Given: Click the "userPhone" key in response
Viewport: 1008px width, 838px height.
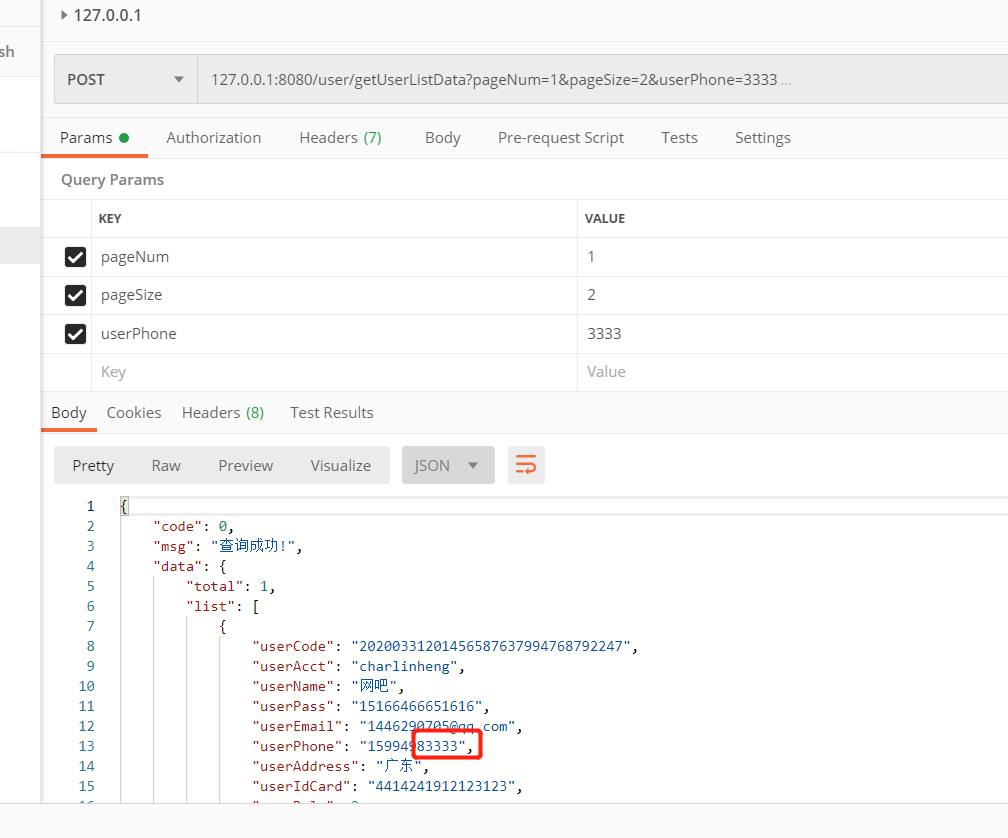Looking at the screenshot, I should pyautogui.click(x=297, y=746).
